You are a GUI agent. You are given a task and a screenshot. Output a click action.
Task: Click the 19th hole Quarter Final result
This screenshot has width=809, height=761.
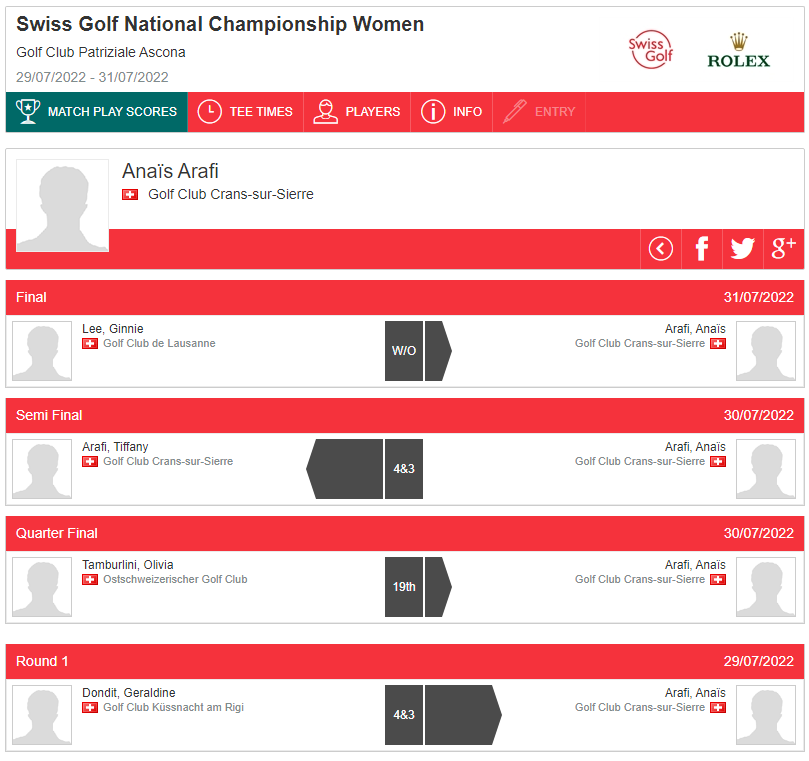[403, 587]
